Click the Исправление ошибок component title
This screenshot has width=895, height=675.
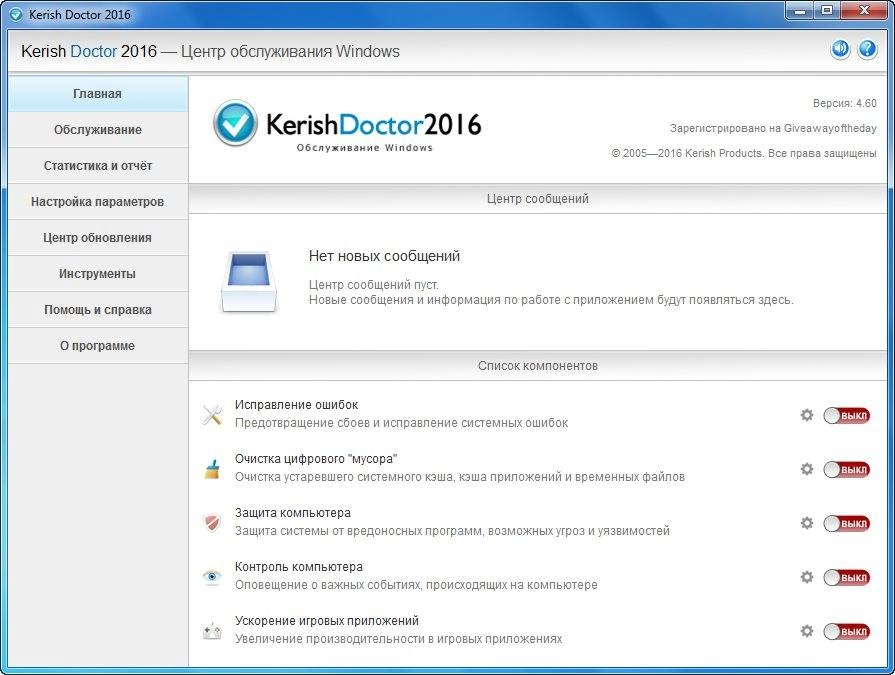pos(296,405)
